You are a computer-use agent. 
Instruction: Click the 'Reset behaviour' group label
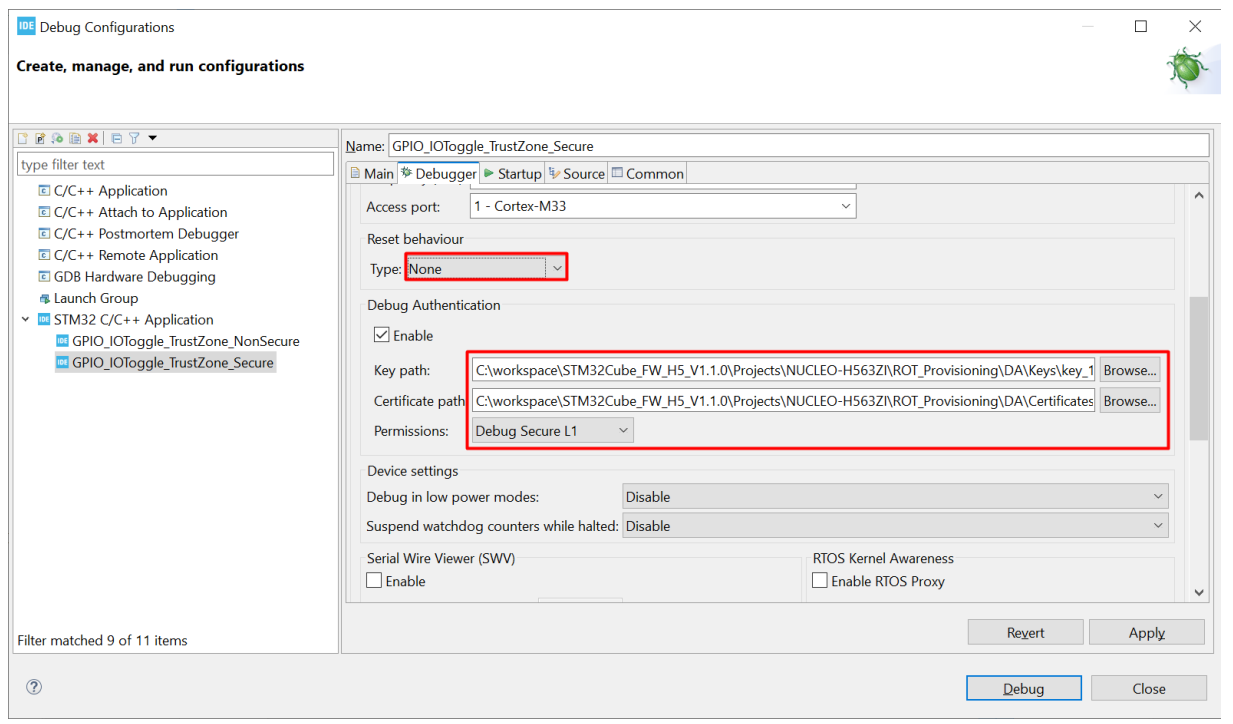415,239
